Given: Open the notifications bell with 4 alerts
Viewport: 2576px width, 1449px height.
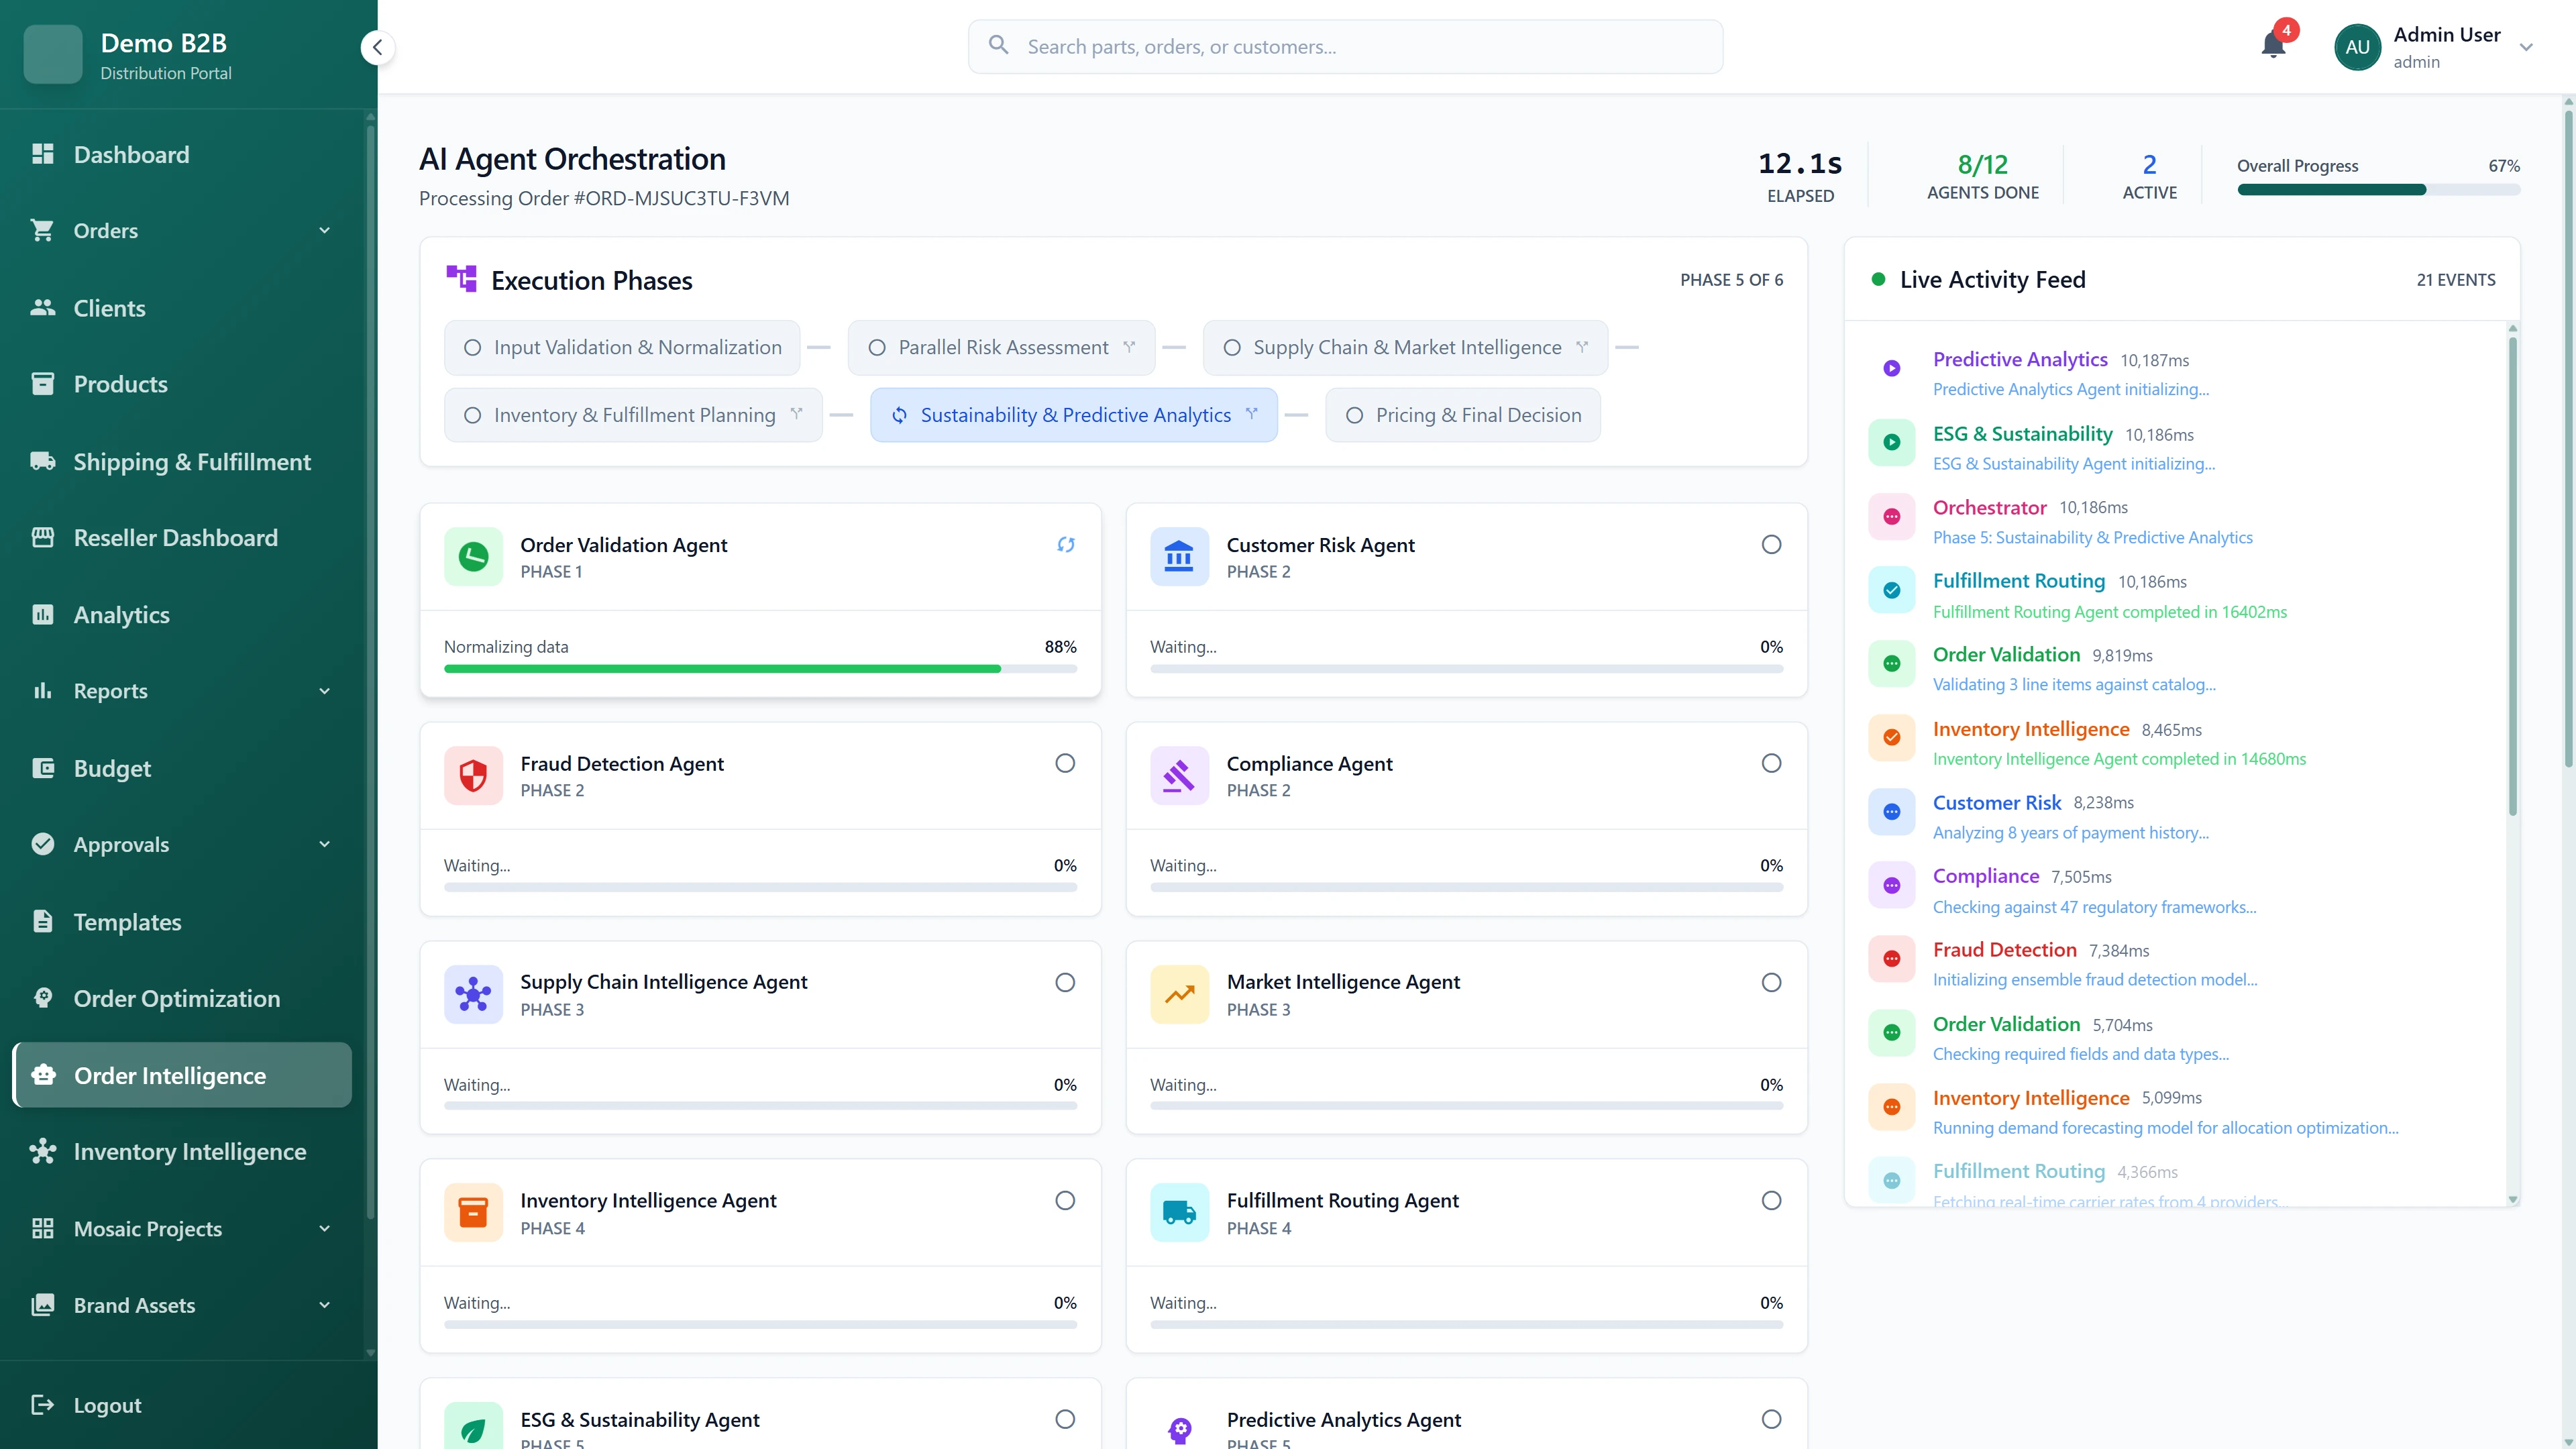Looking at the screenshot, I should point(2273,46).
